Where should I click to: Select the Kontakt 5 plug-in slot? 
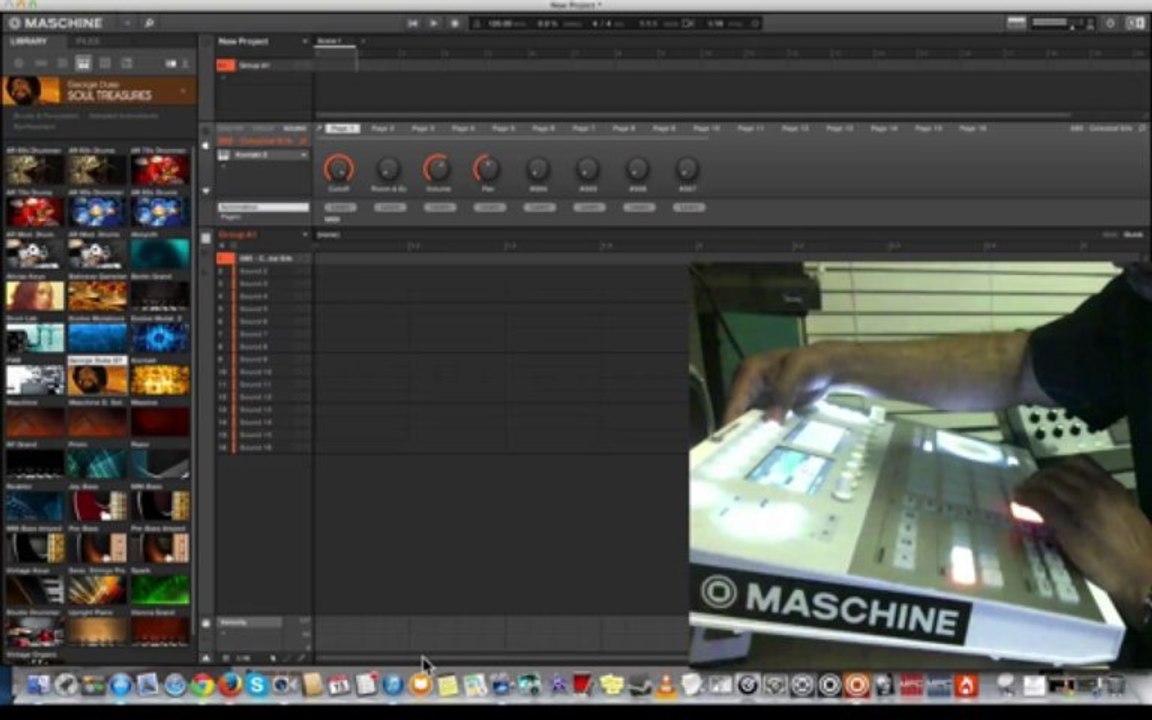262,155
